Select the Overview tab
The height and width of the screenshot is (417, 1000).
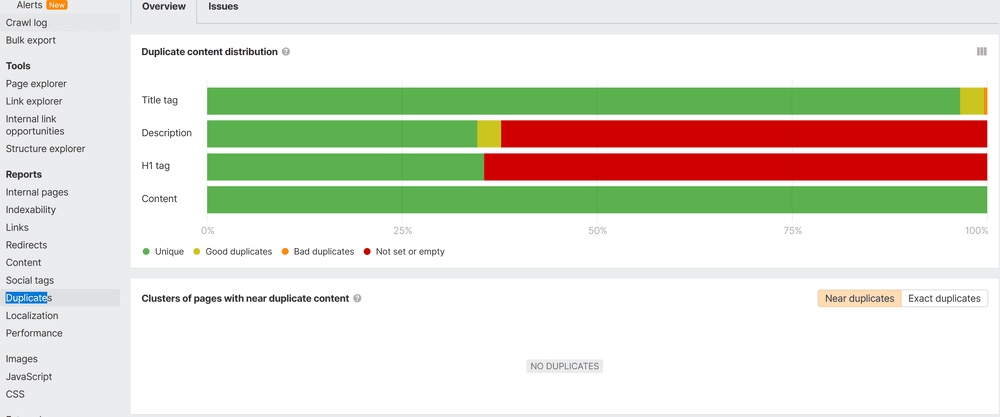[163, 6]
